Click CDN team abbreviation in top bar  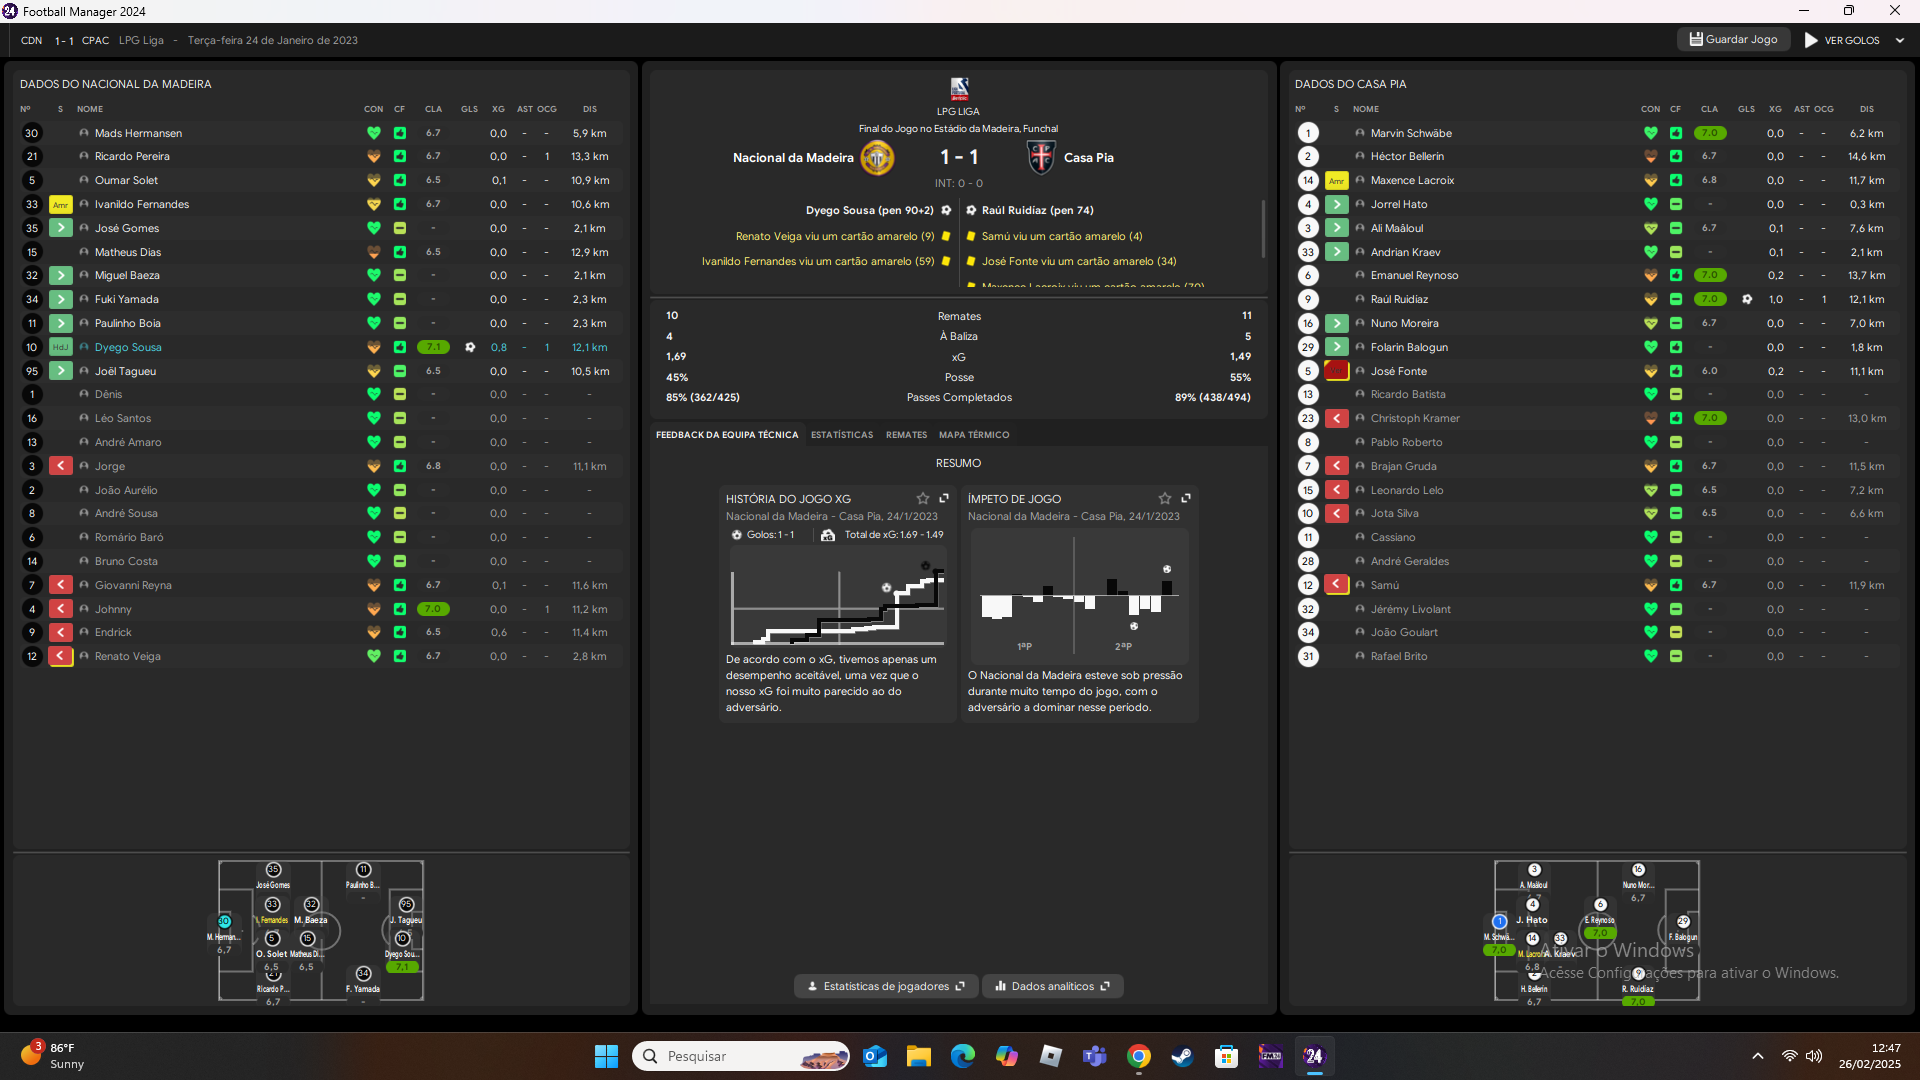(x=32, y=40)
